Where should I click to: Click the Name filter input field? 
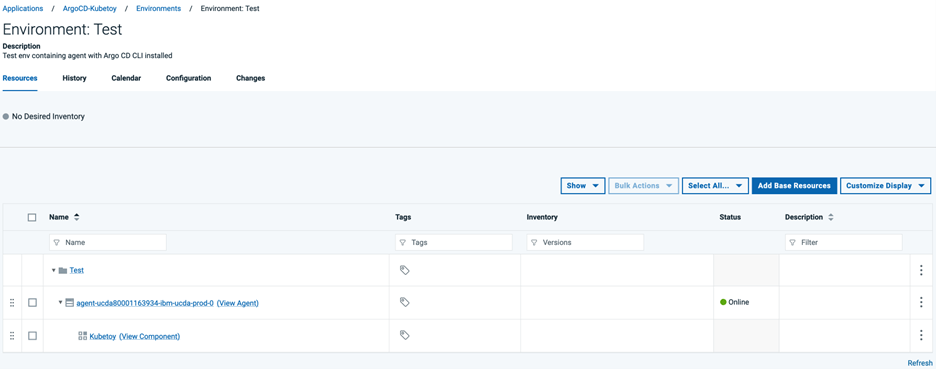pos(107,242)
